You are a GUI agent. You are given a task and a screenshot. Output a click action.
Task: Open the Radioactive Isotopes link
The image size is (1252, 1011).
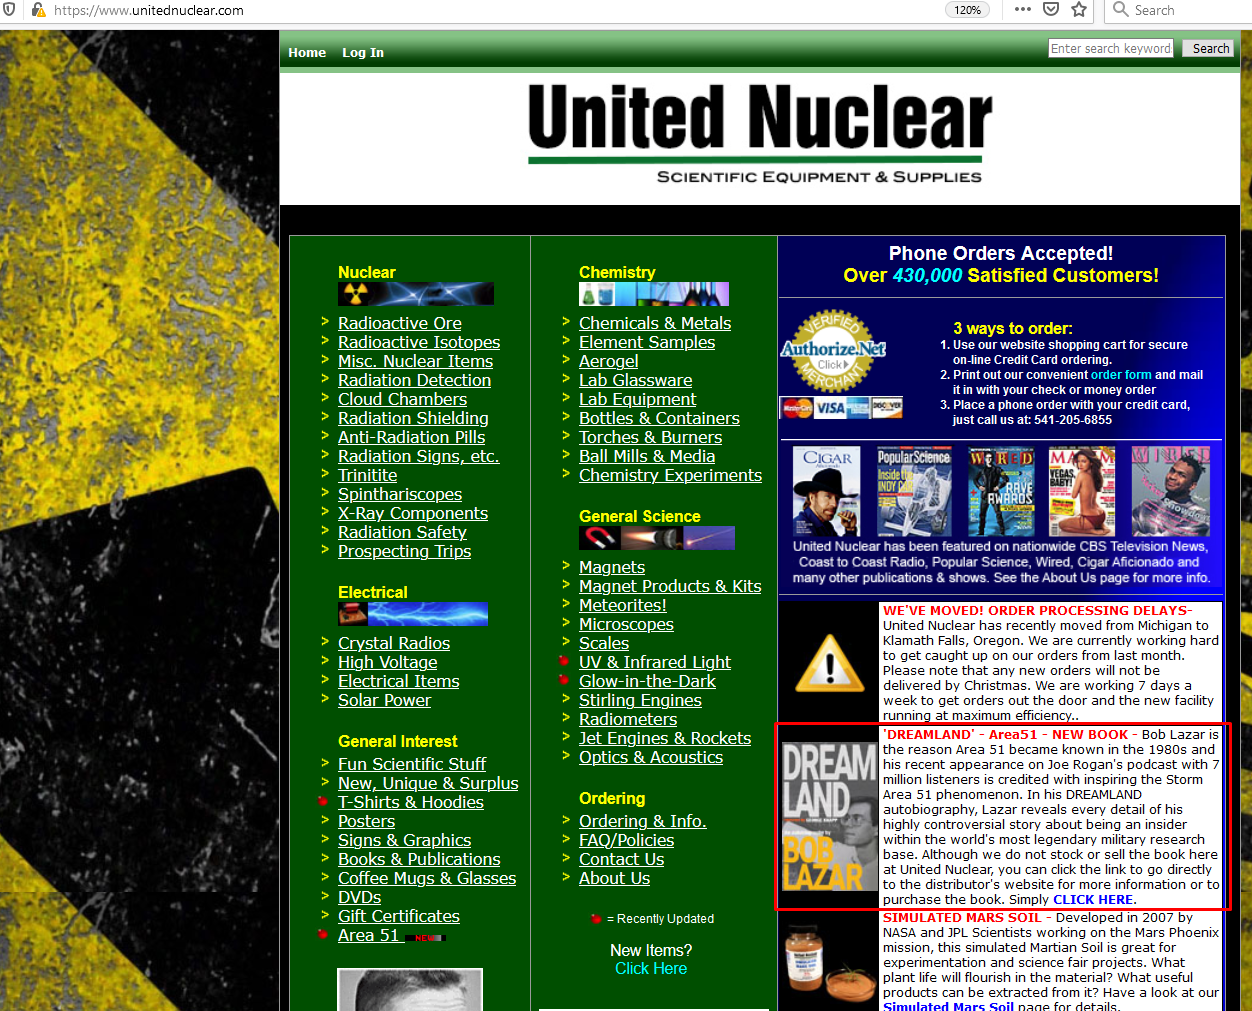[x=419, y=342]
